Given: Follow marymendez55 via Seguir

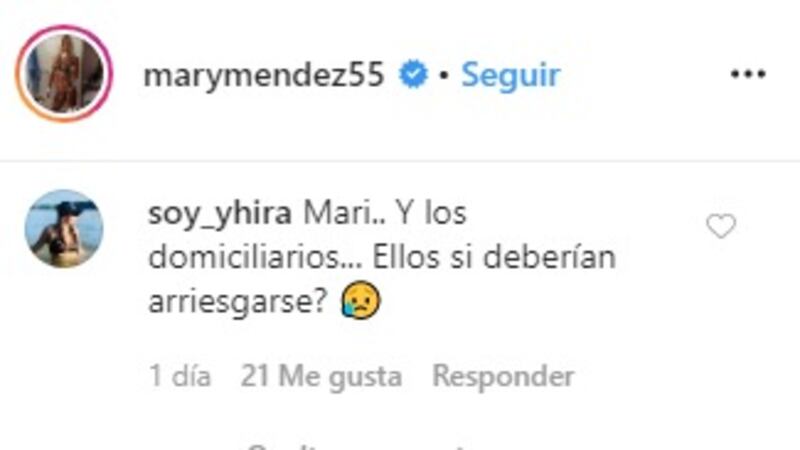Looking at the screenshot, I should tap(511, 76).
